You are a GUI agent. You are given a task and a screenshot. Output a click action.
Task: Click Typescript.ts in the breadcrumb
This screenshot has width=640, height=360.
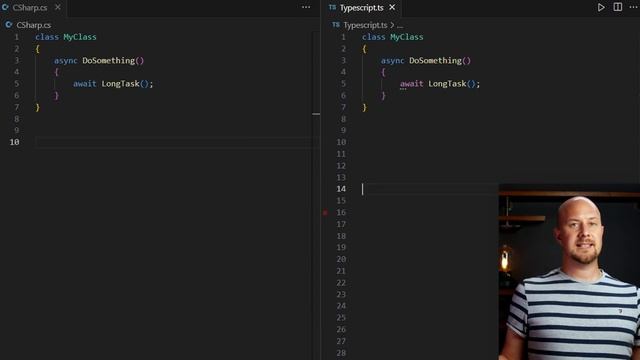click(365, 25)
